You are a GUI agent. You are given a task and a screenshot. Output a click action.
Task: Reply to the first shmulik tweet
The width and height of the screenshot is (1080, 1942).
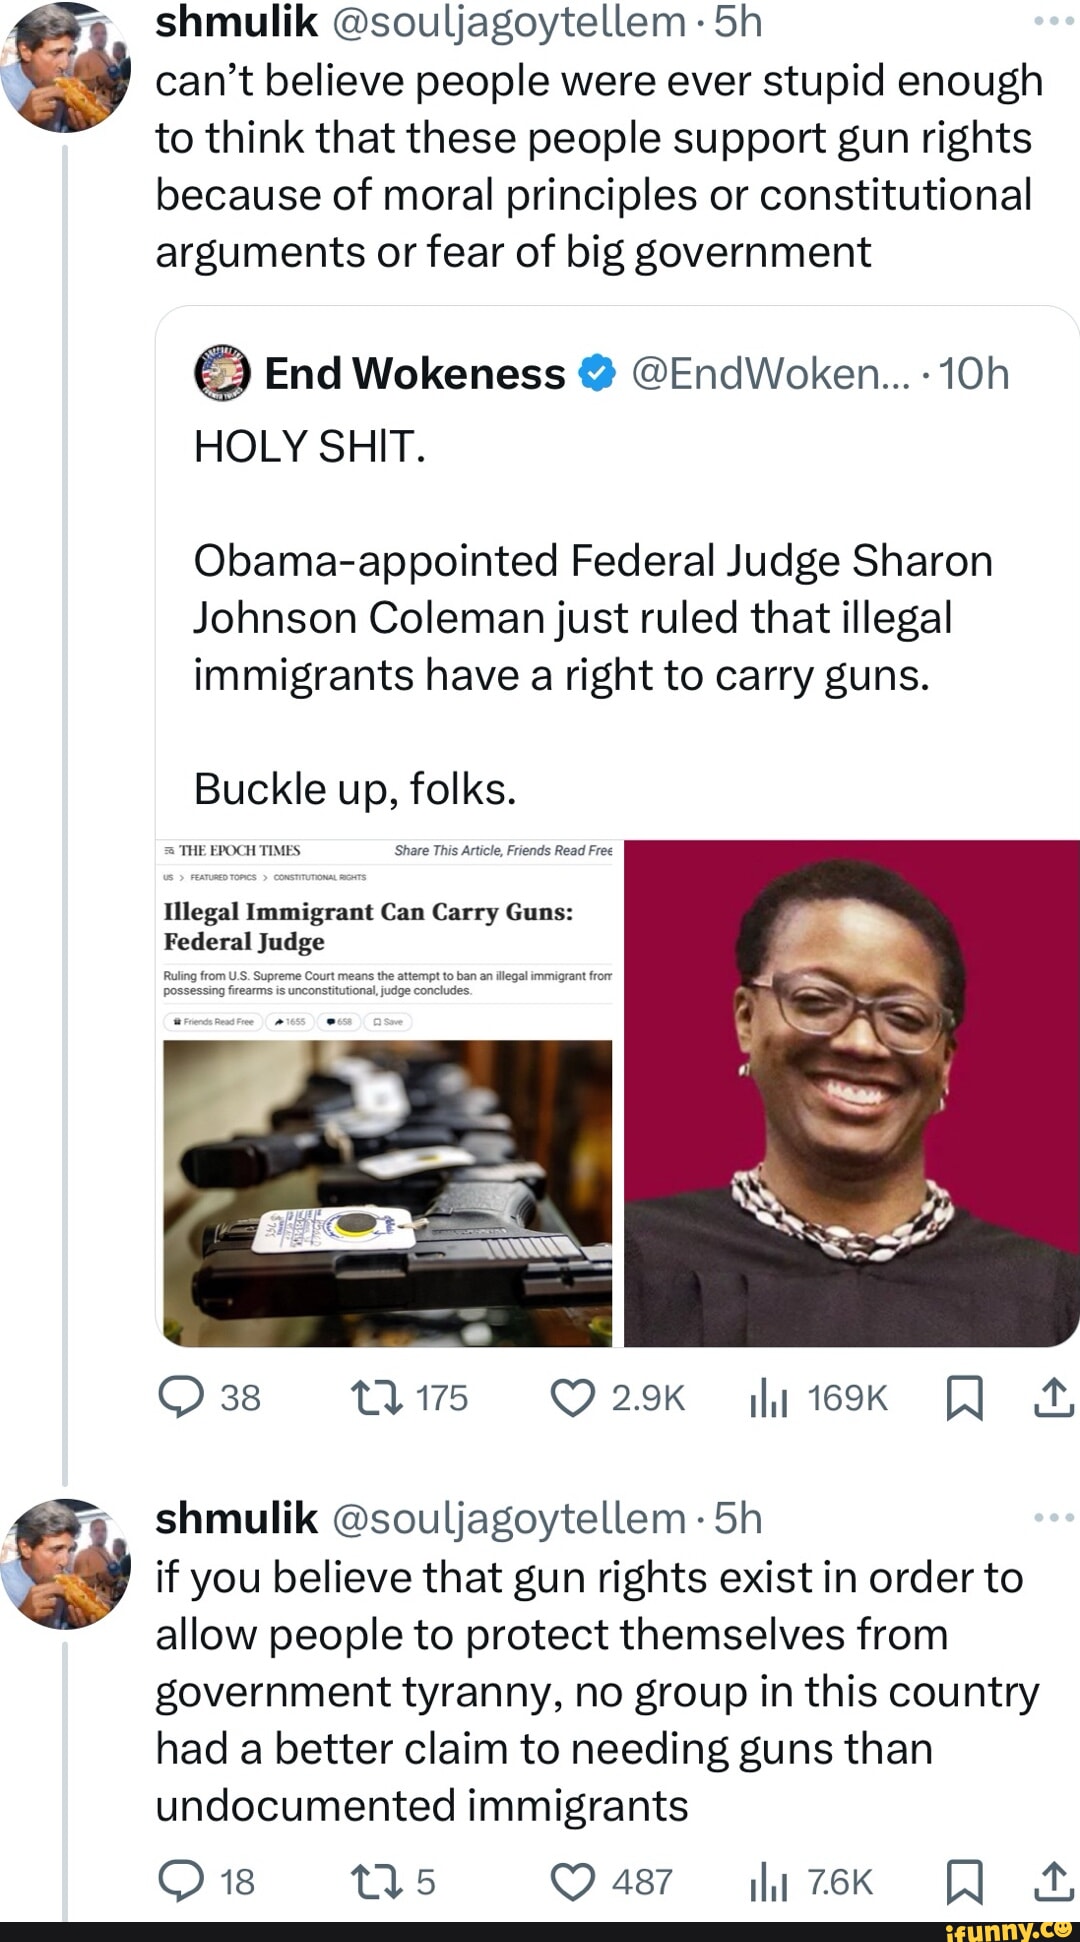click(182, 1397)
